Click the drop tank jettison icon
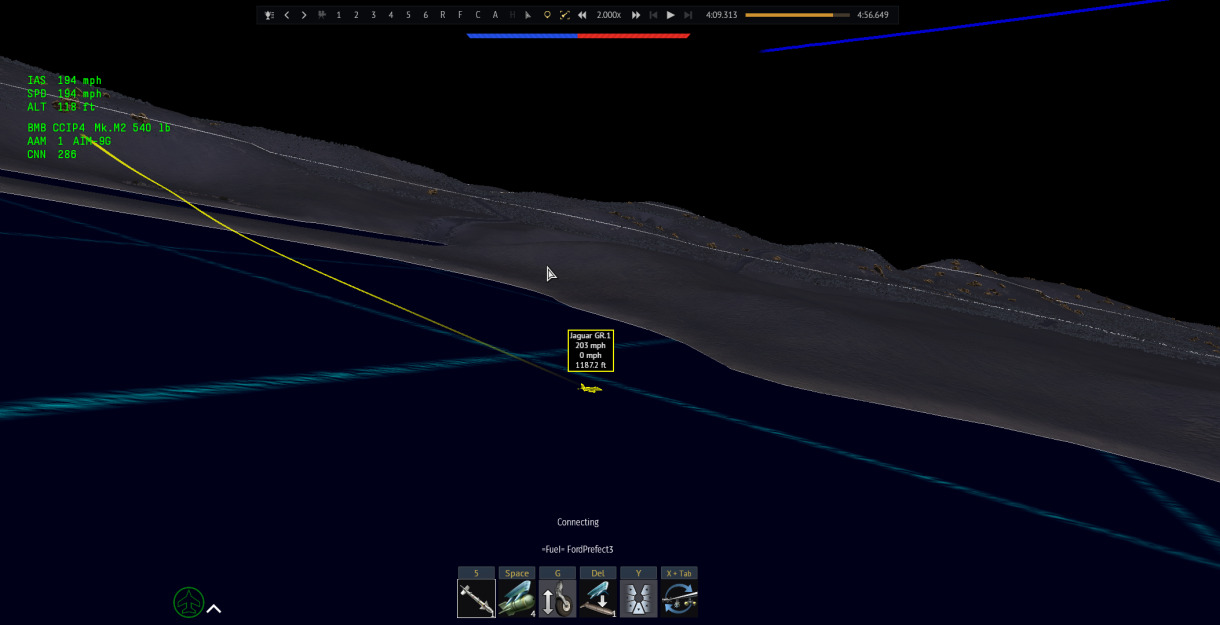1220x625 pixels. 598,599
